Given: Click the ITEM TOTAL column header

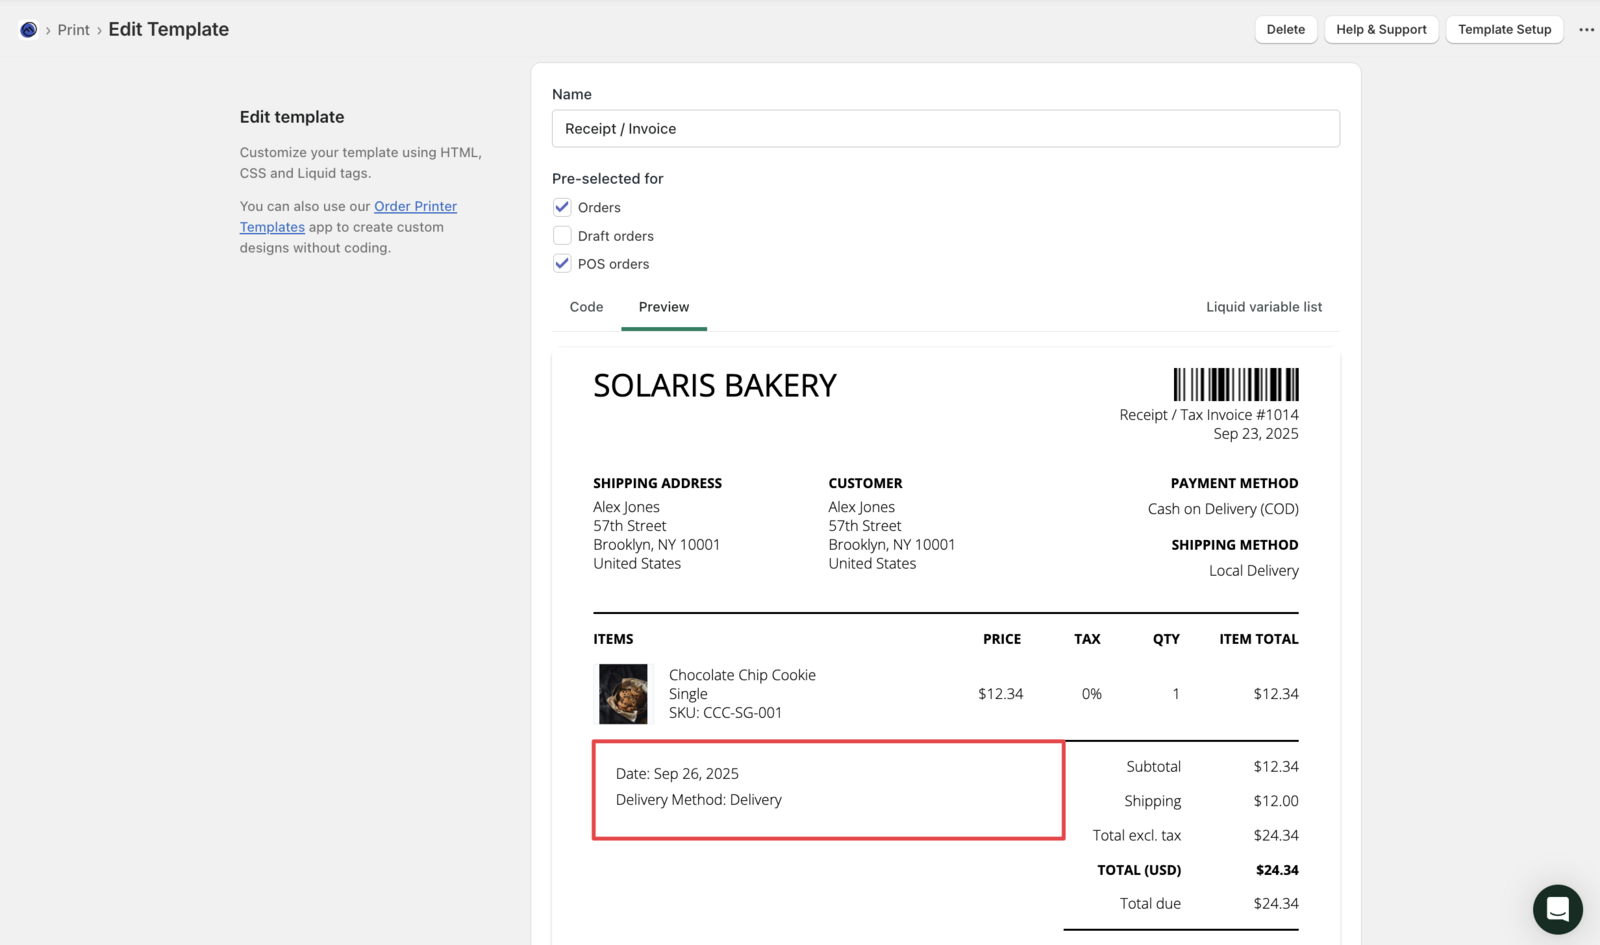Looking at the screenshot, I should pos(1259,639).
